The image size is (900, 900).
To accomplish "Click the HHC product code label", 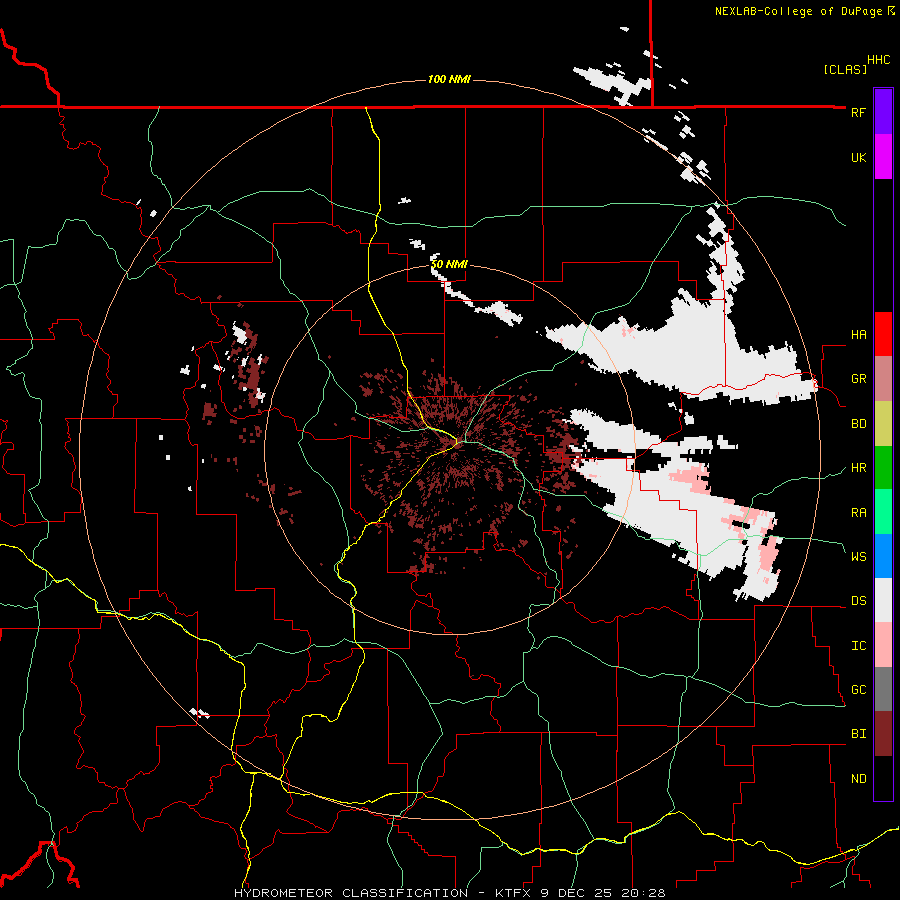I will pos(878,60).
